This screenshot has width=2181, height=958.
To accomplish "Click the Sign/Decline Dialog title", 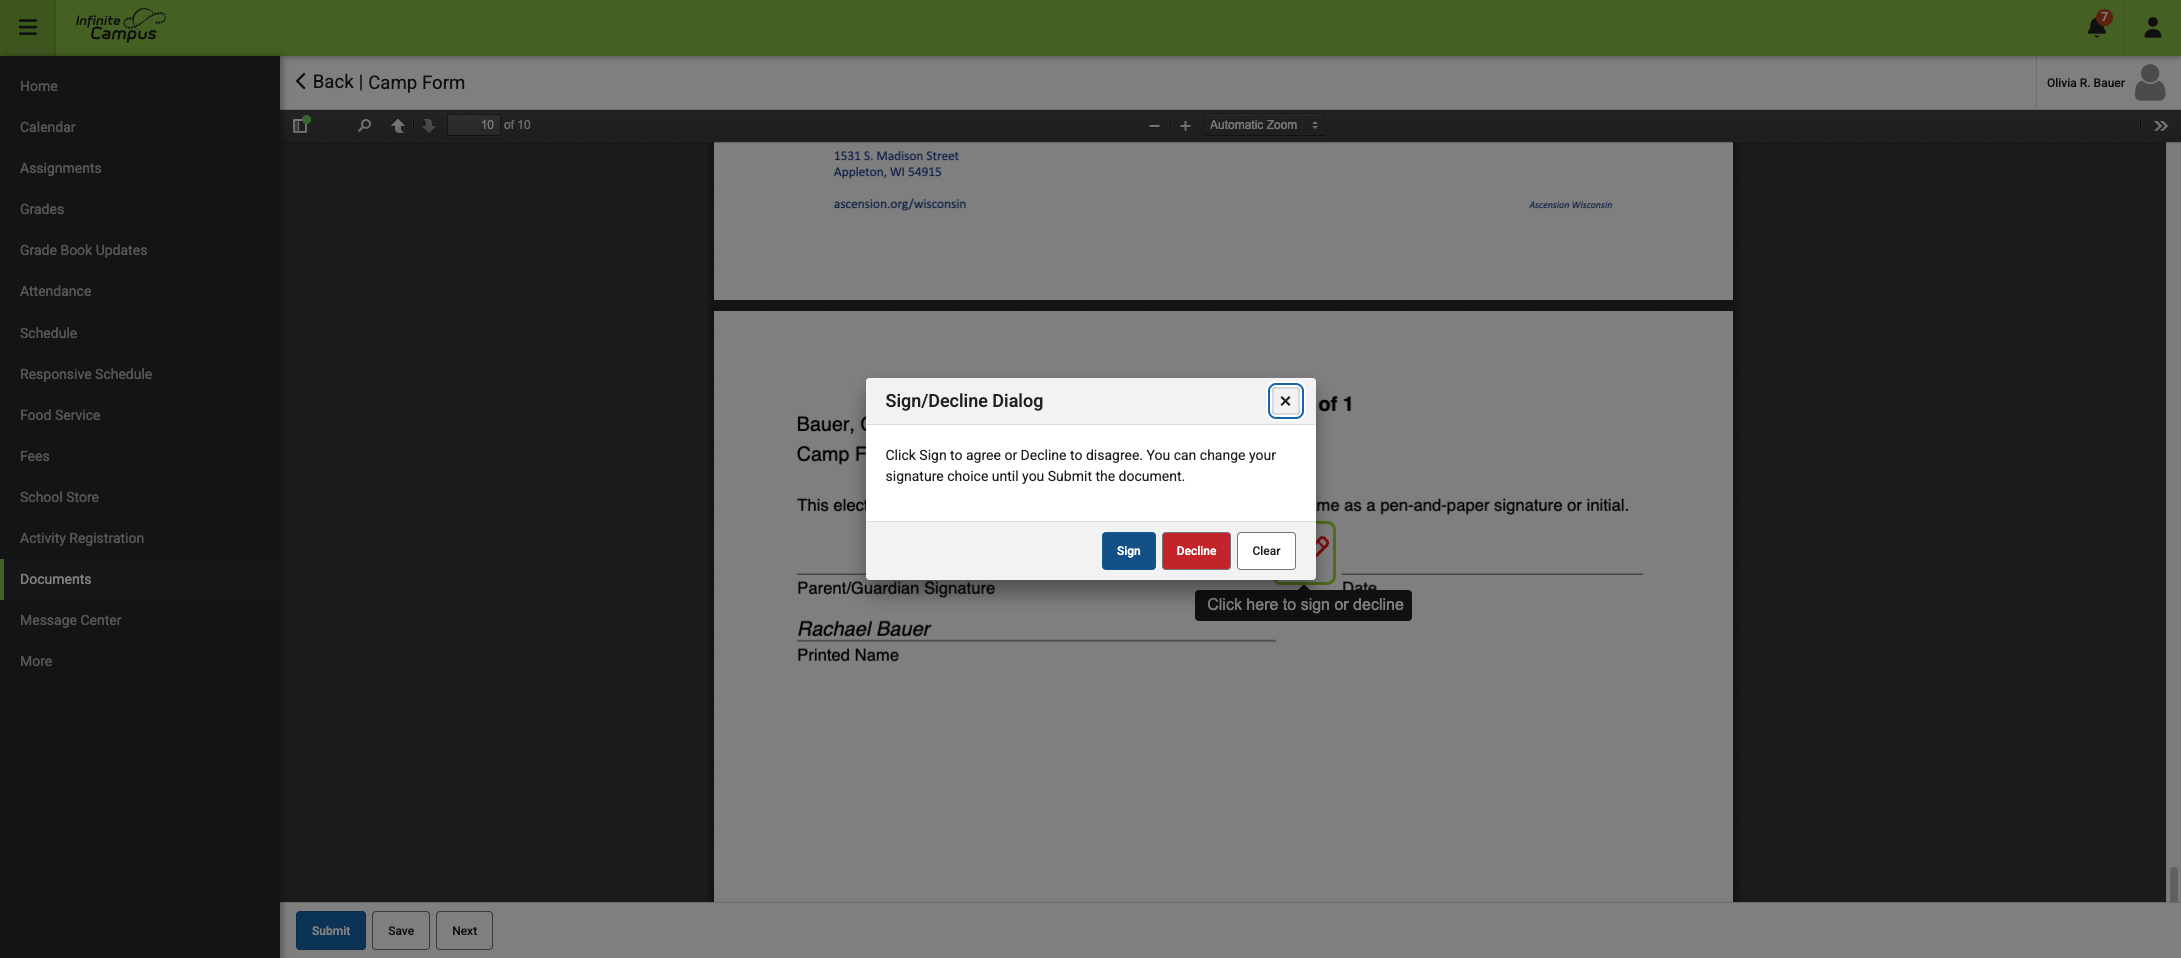I will 964,401.
